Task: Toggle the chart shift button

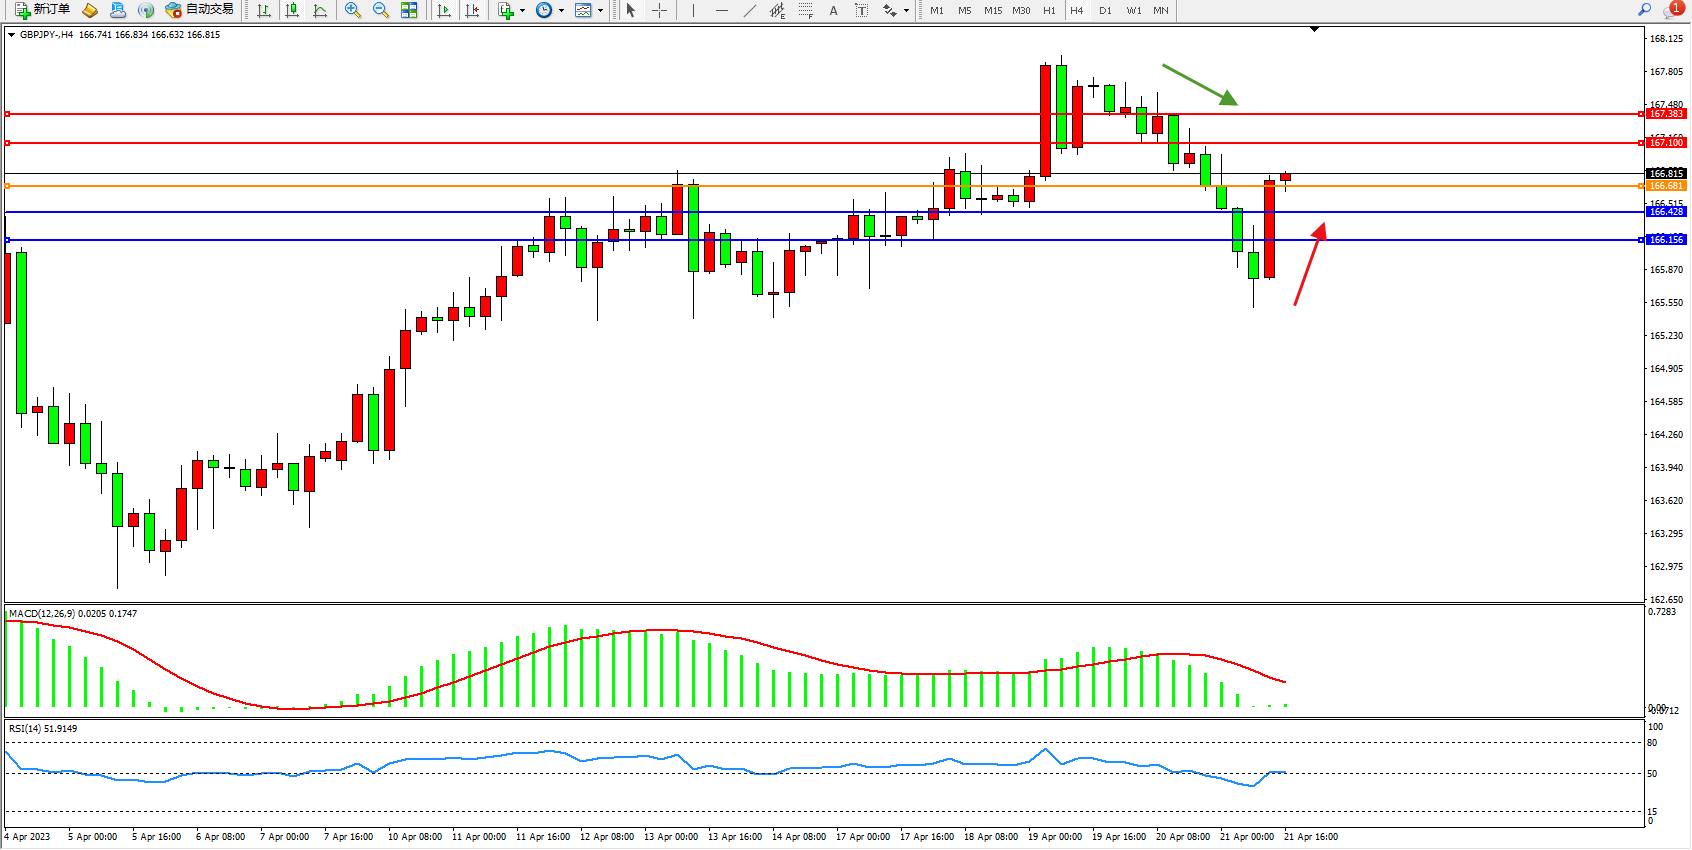Action: [472, 10]
